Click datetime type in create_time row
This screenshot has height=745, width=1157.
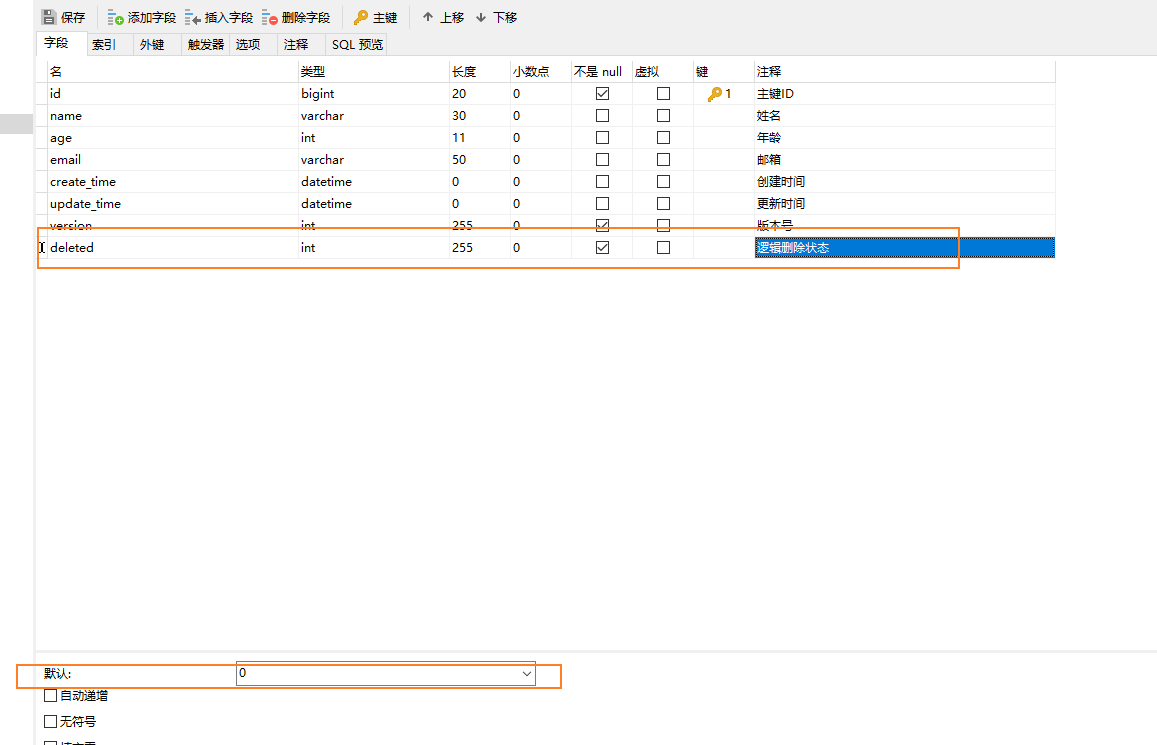pos(374,181)
